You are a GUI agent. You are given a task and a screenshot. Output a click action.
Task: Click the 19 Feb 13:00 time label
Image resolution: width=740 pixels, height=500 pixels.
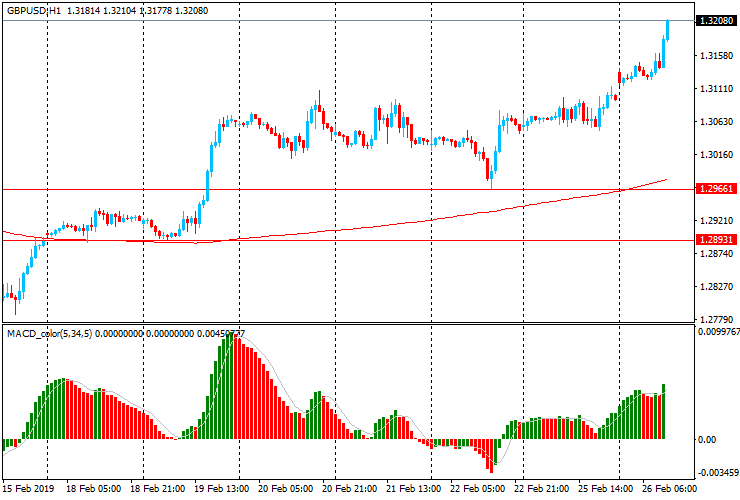(x=222, y=489)
